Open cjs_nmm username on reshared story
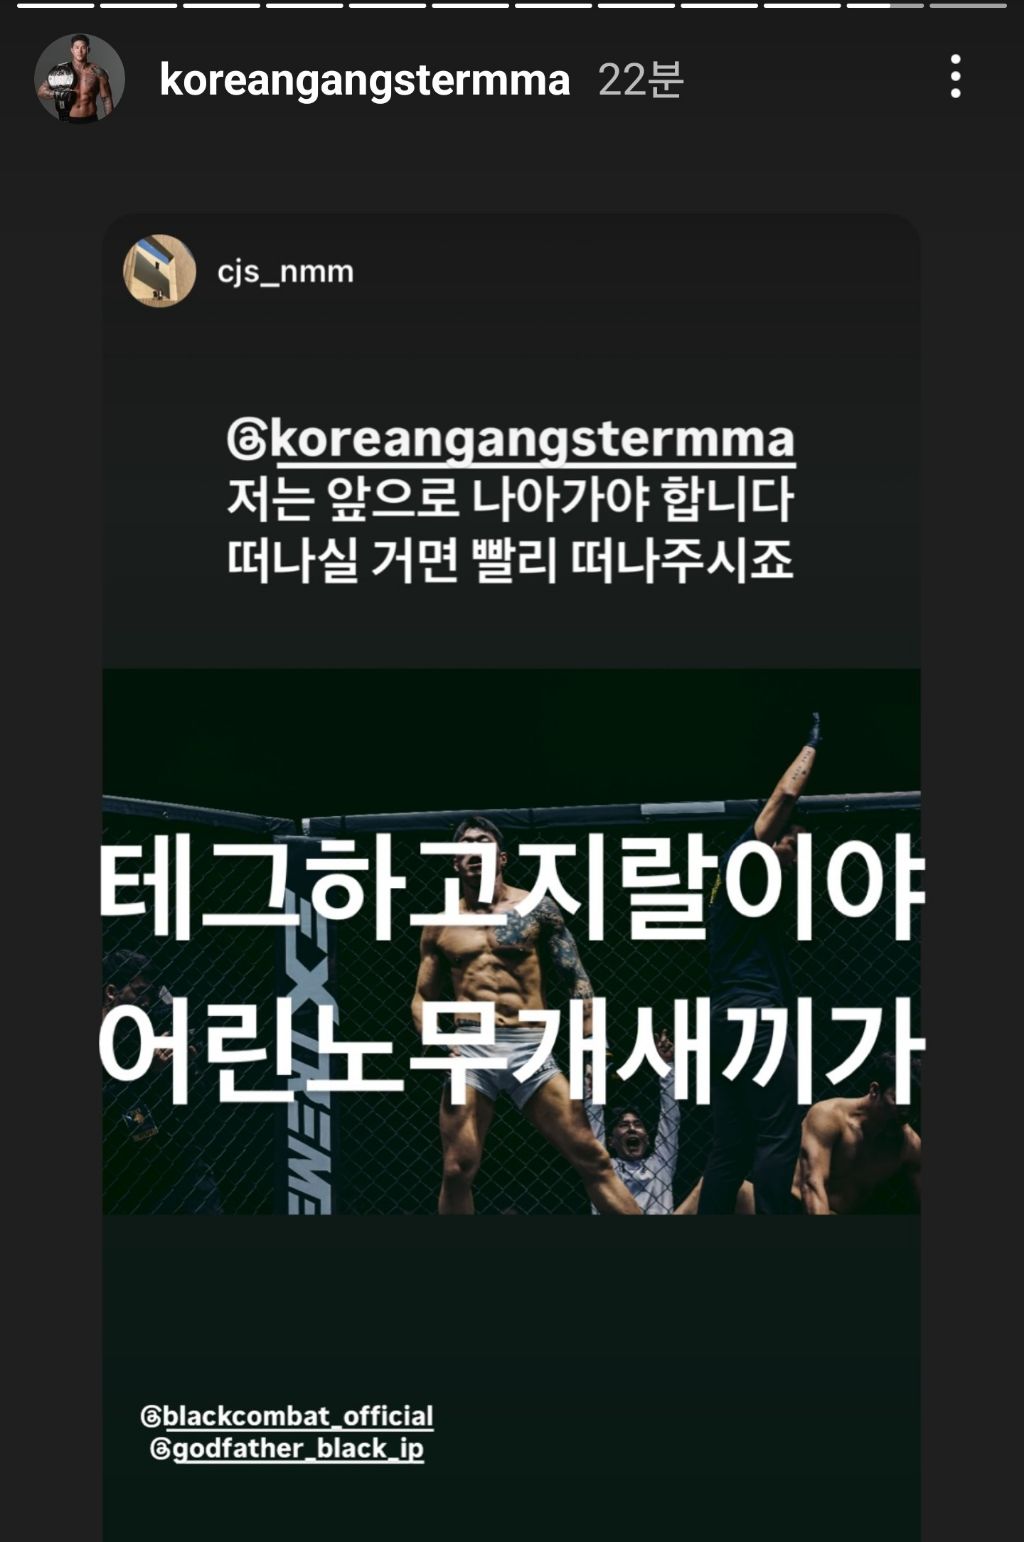Viewport: 1024px width, 1542px height. [x=285, y=272]
